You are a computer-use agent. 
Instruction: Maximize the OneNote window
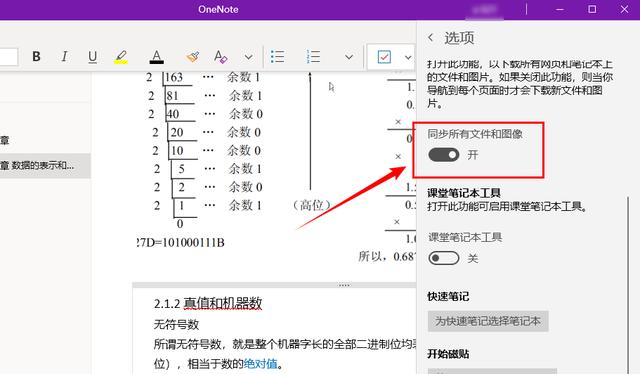click(592, 9)
